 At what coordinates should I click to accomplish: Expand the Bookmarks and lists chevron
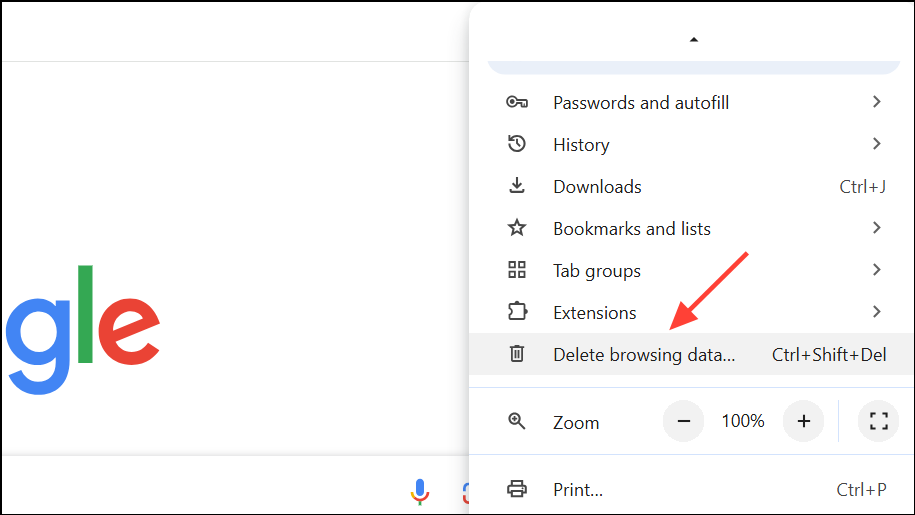click(x=876, y=227)
